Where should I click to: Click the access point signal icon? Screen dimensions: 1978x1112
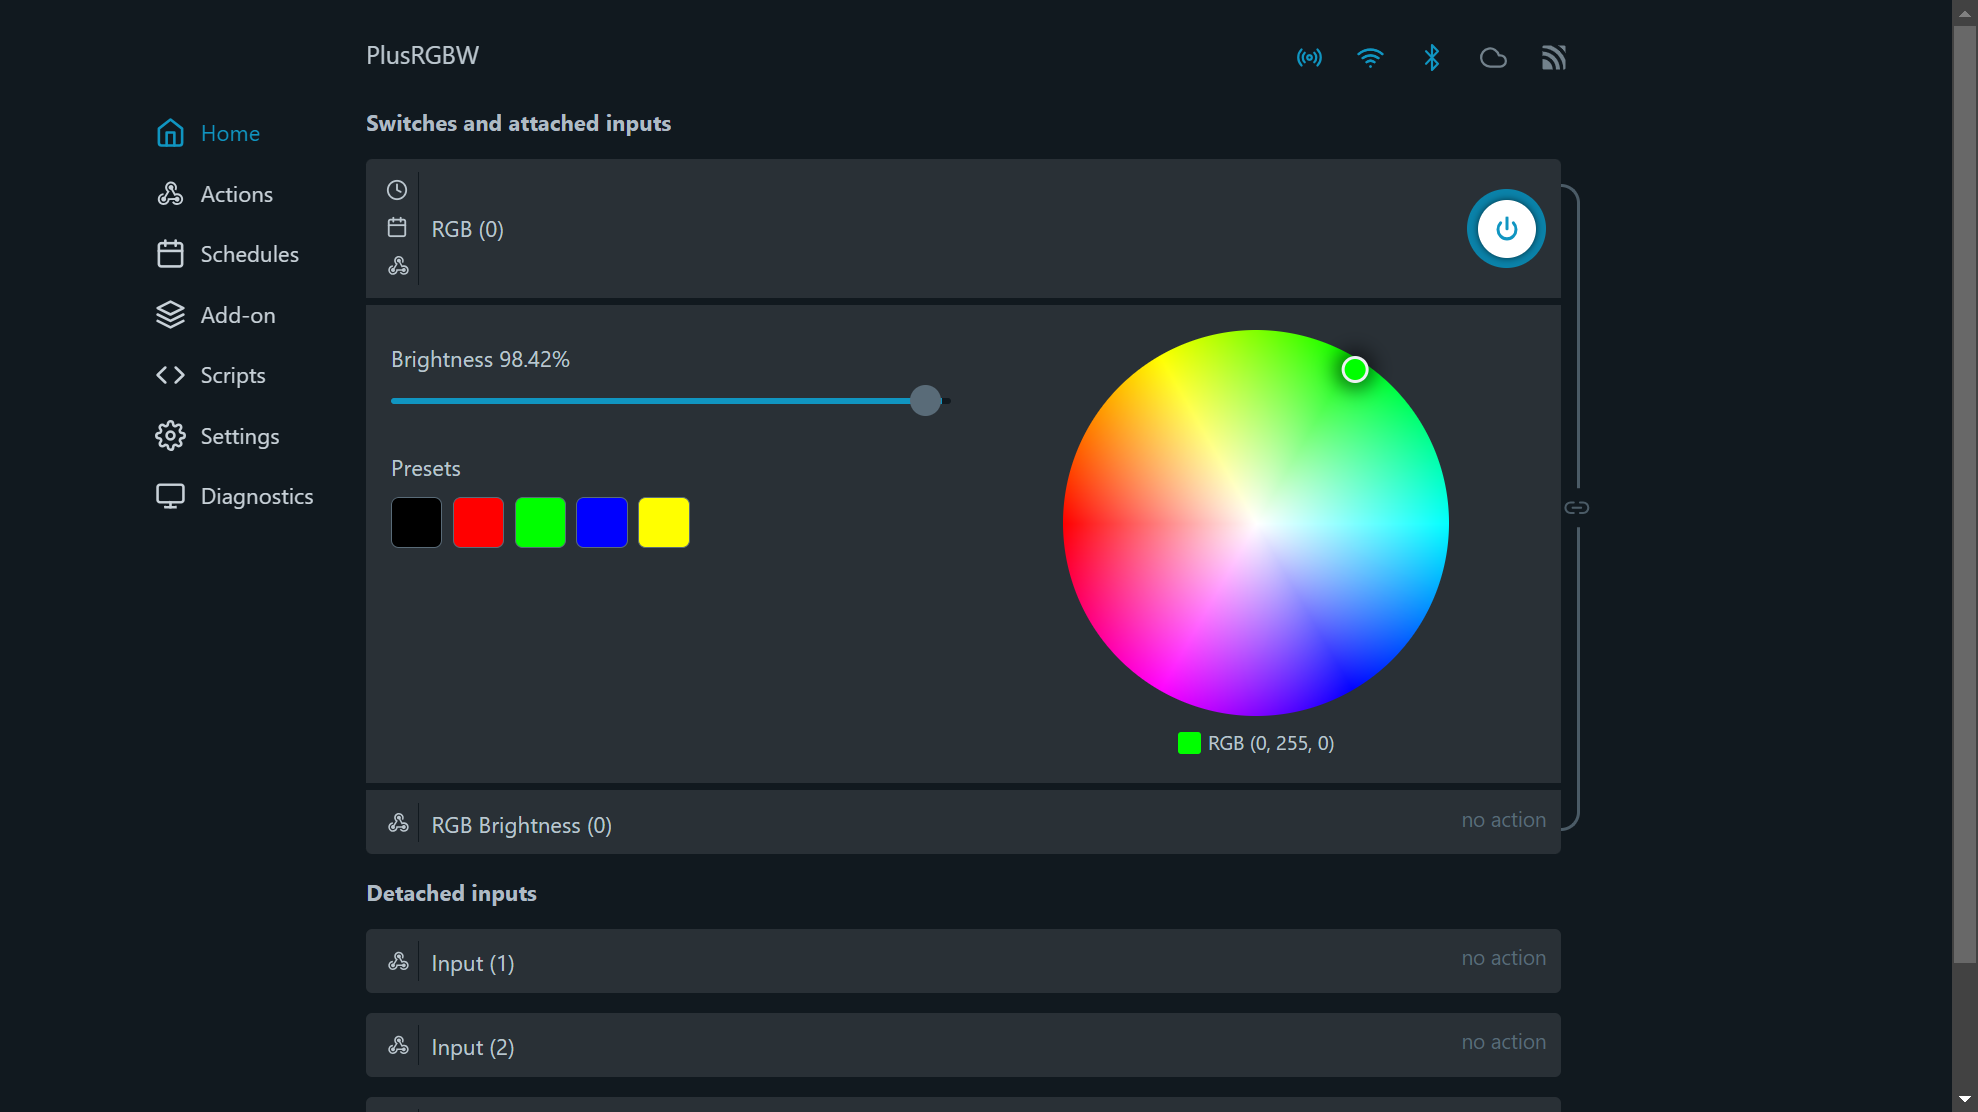(x=1308, y=57)
